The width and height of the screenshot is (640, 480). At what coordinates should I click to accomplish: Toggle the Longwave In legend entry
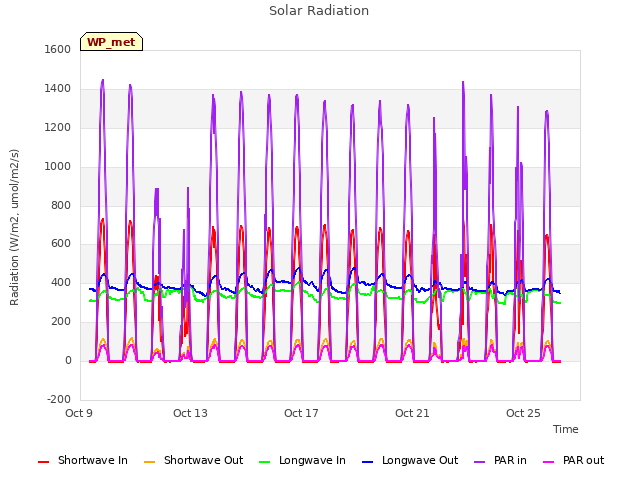coord(302,460)
